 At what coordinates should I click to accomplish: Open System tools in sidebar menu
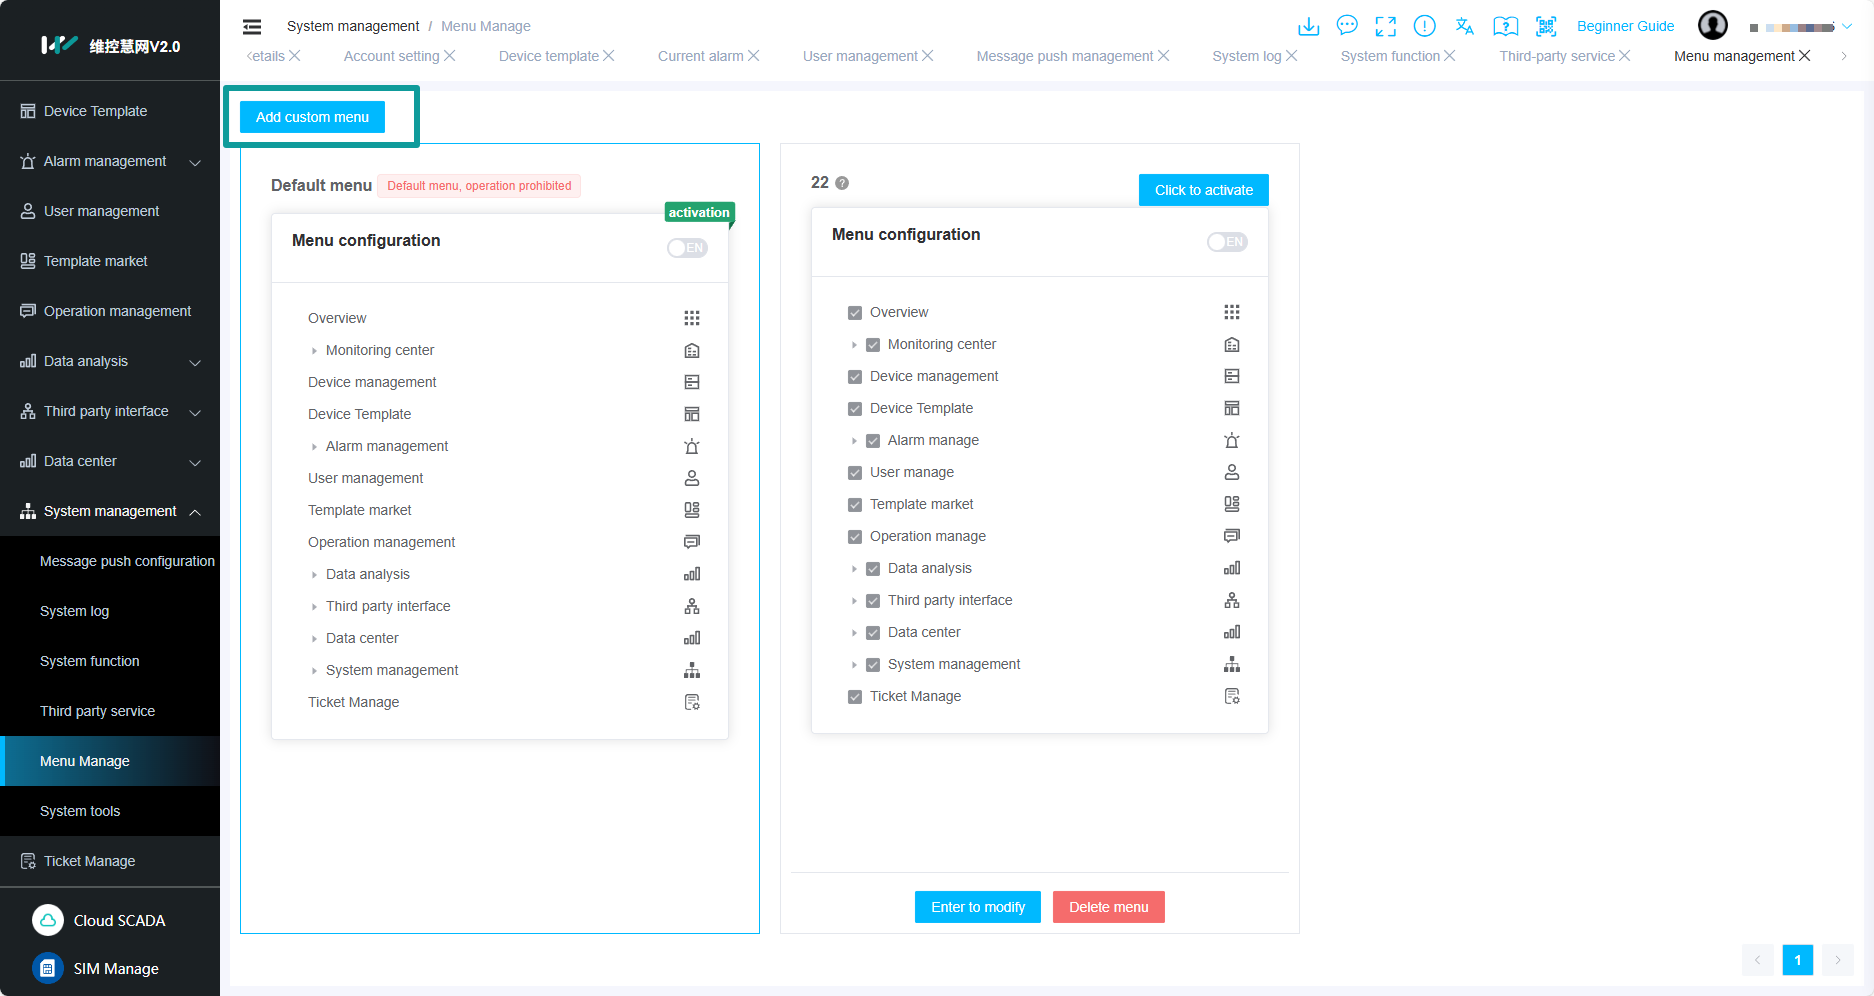[x=80, y=811]
